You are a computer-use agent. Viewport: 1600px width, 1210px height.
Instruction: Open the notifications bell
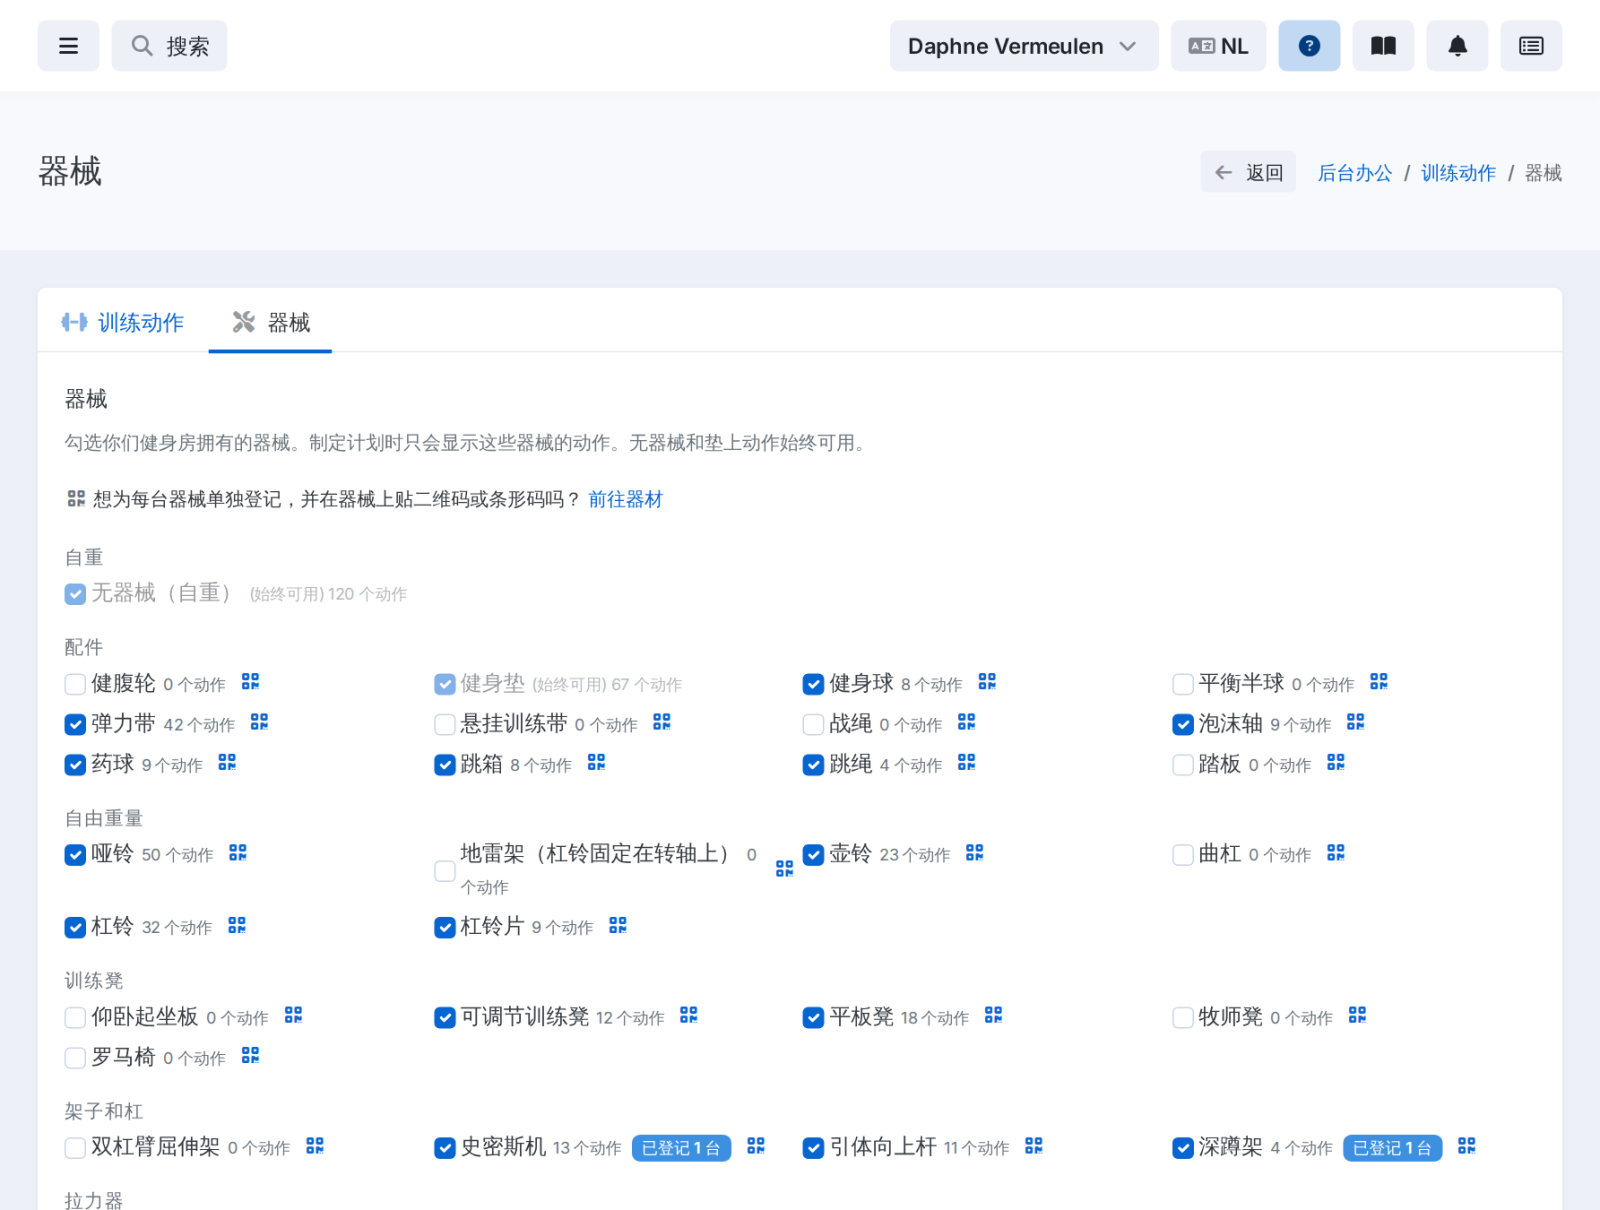(x=1457, y=46)
